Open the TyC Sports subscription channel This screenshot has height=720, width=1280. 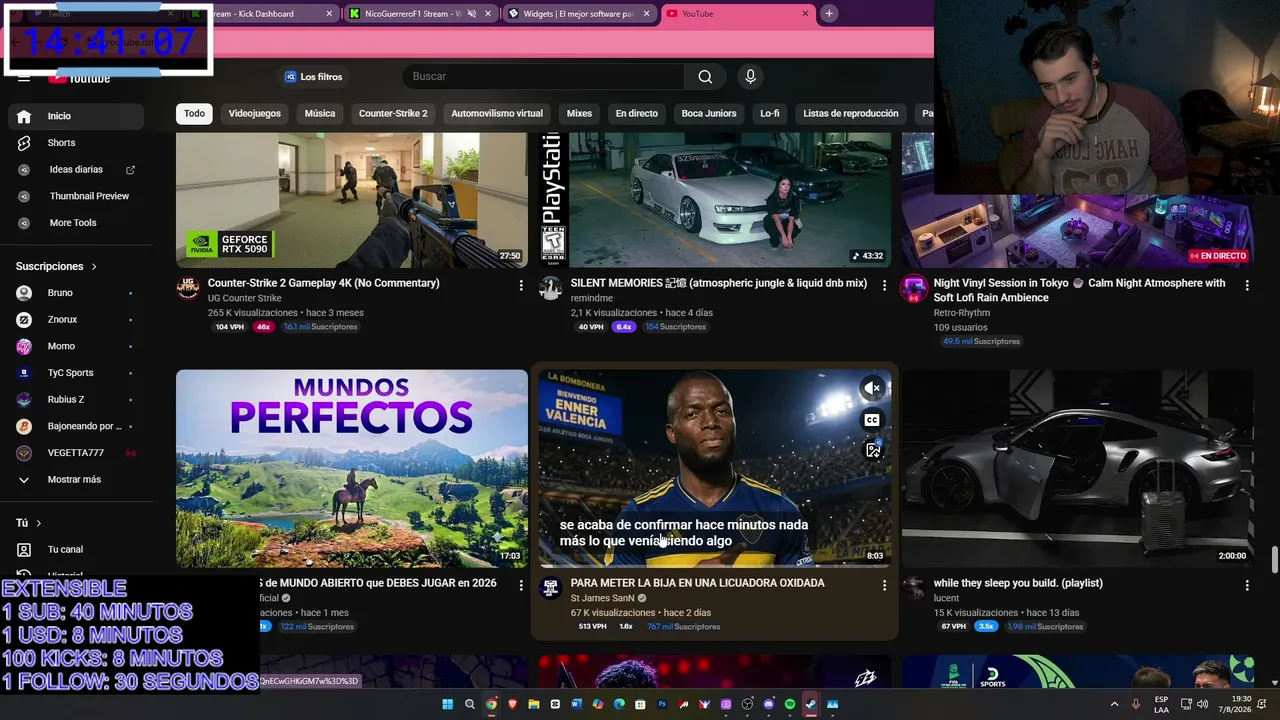(76, 373)
